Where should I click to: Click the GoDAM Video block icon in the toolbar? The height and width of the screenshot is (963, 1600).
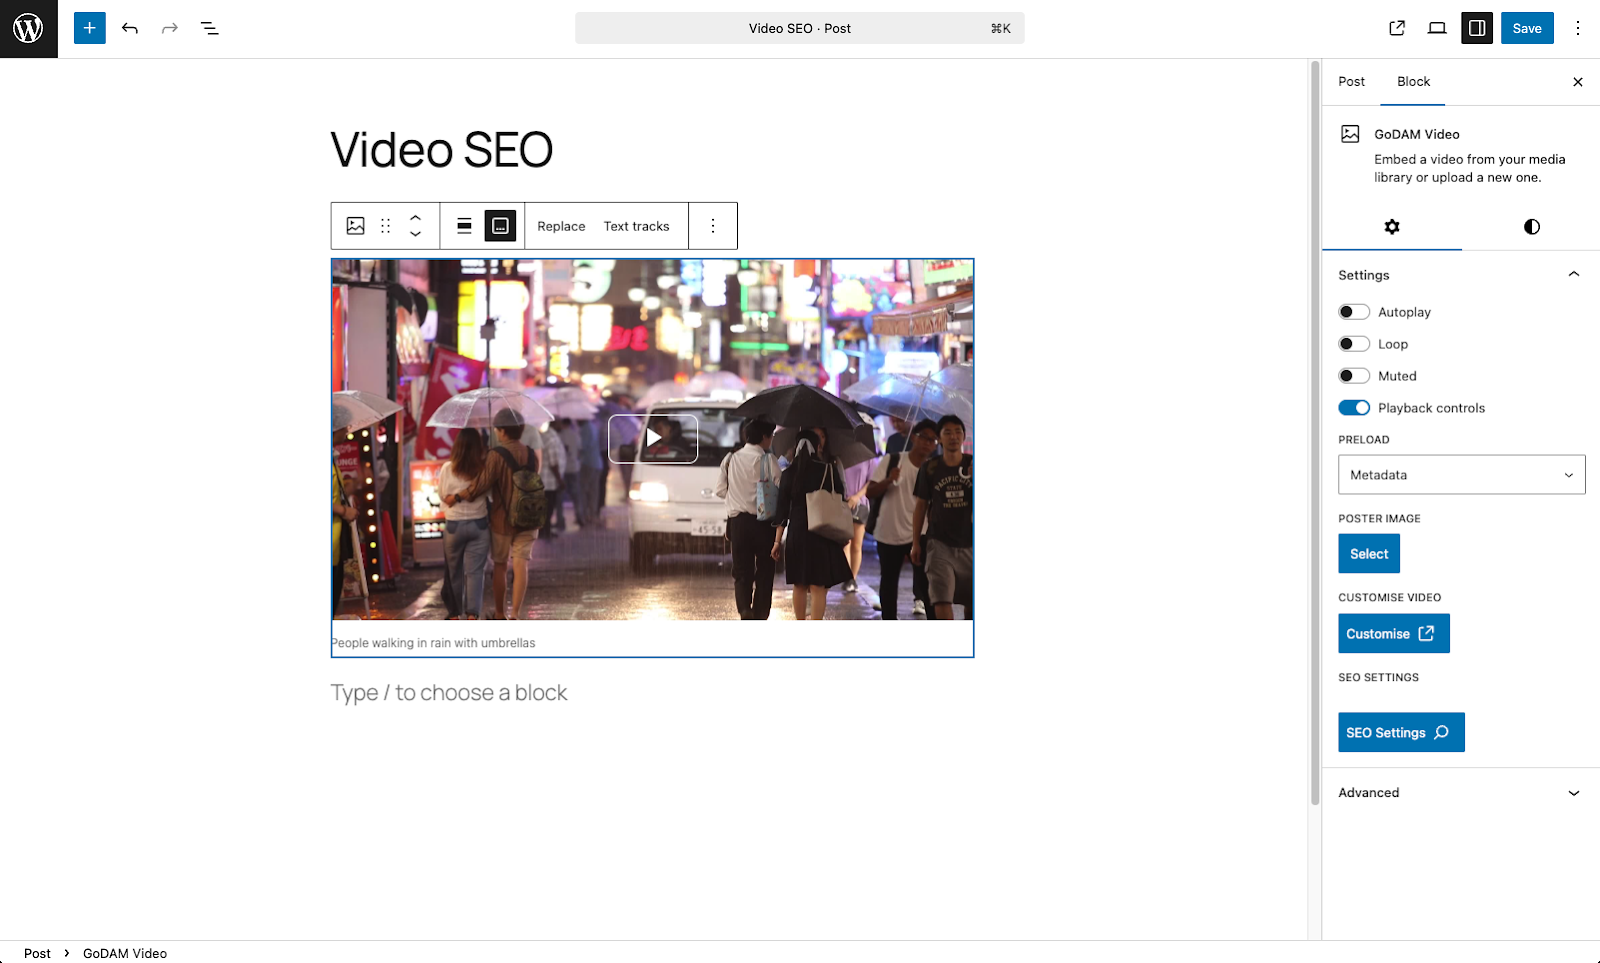point(355,226)
